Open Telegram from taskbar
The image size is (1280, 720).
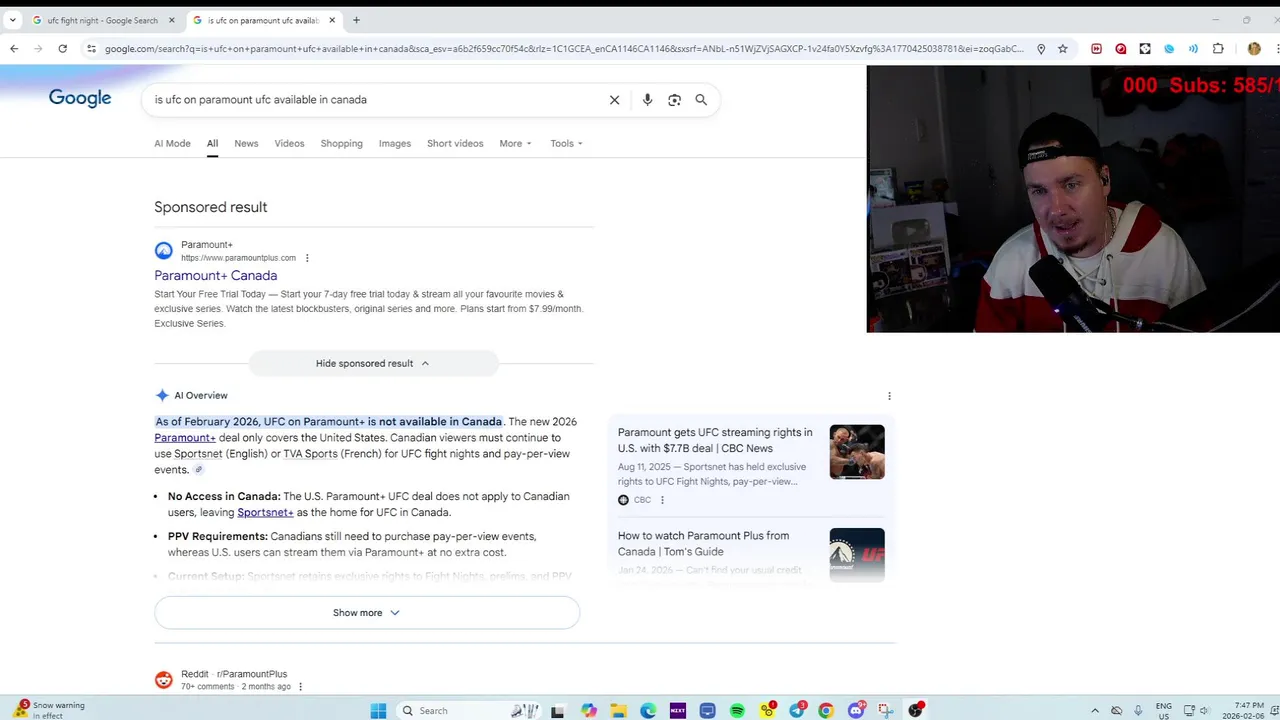click(x=797, y=711)
